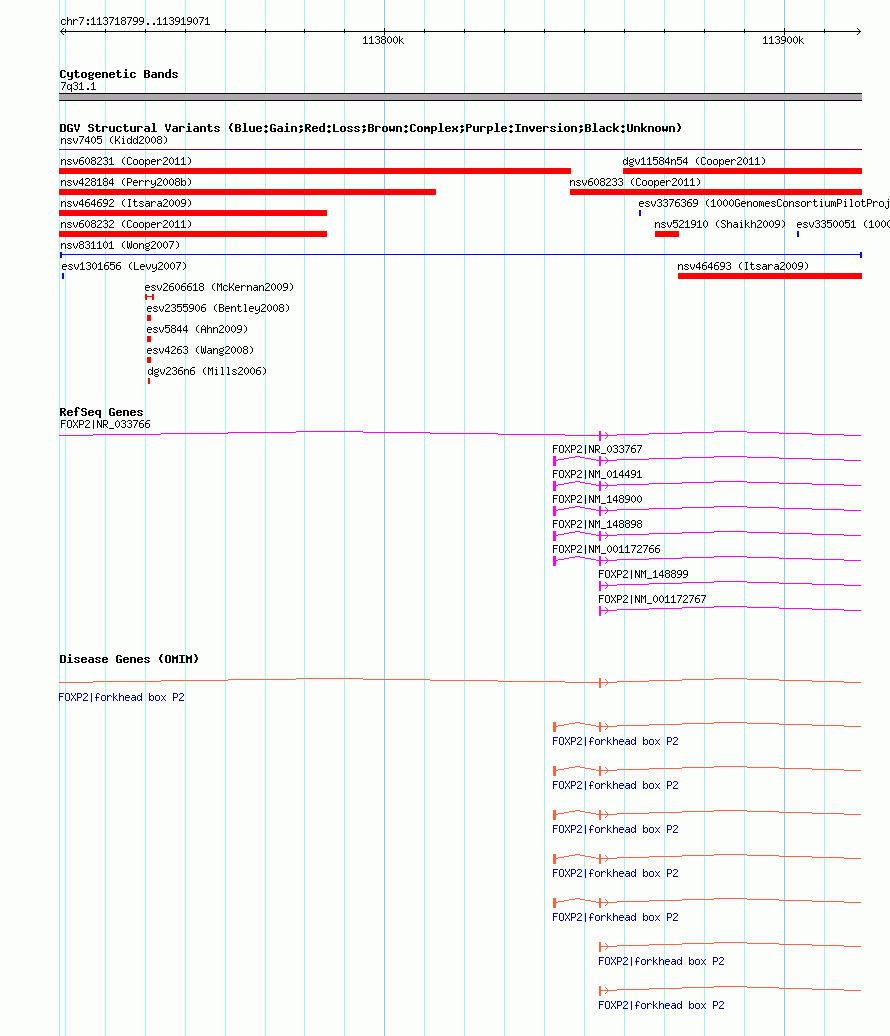Click the FOXP2|NM_148900 transcript label
Image resolution: width=890 pixels, height=1036 pixels.
point(597,500)
